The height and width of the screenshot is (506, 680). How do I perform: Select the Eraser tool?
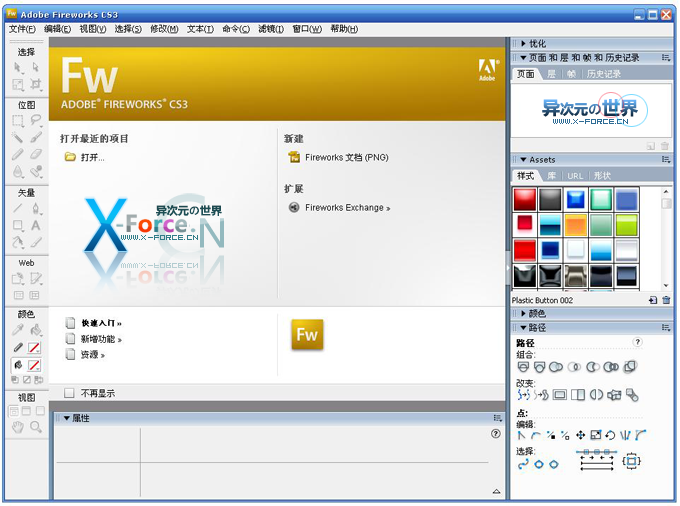point(36,154)
